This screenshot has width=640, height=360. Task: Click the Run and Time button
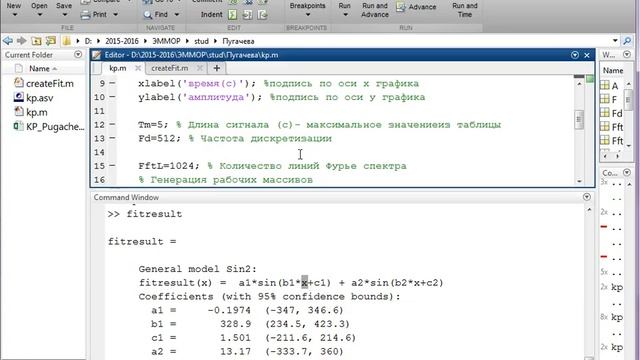(465, 10)
